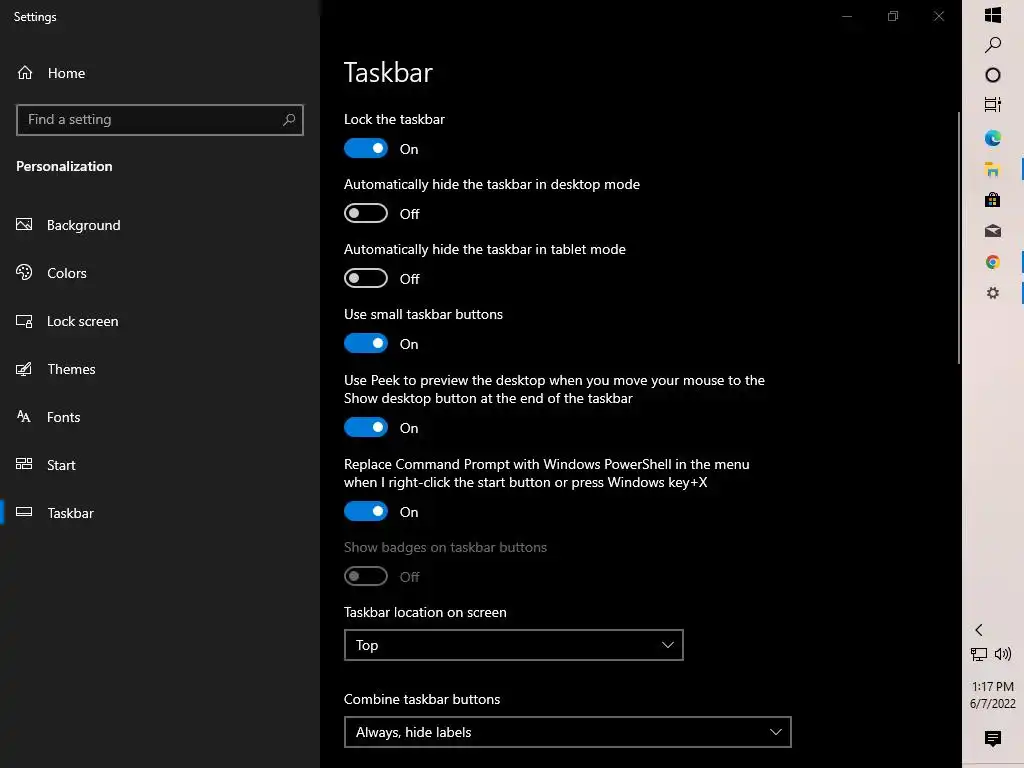1024x768 pixels.
Task: Open the Action Center notifications button
Action: 993,739
